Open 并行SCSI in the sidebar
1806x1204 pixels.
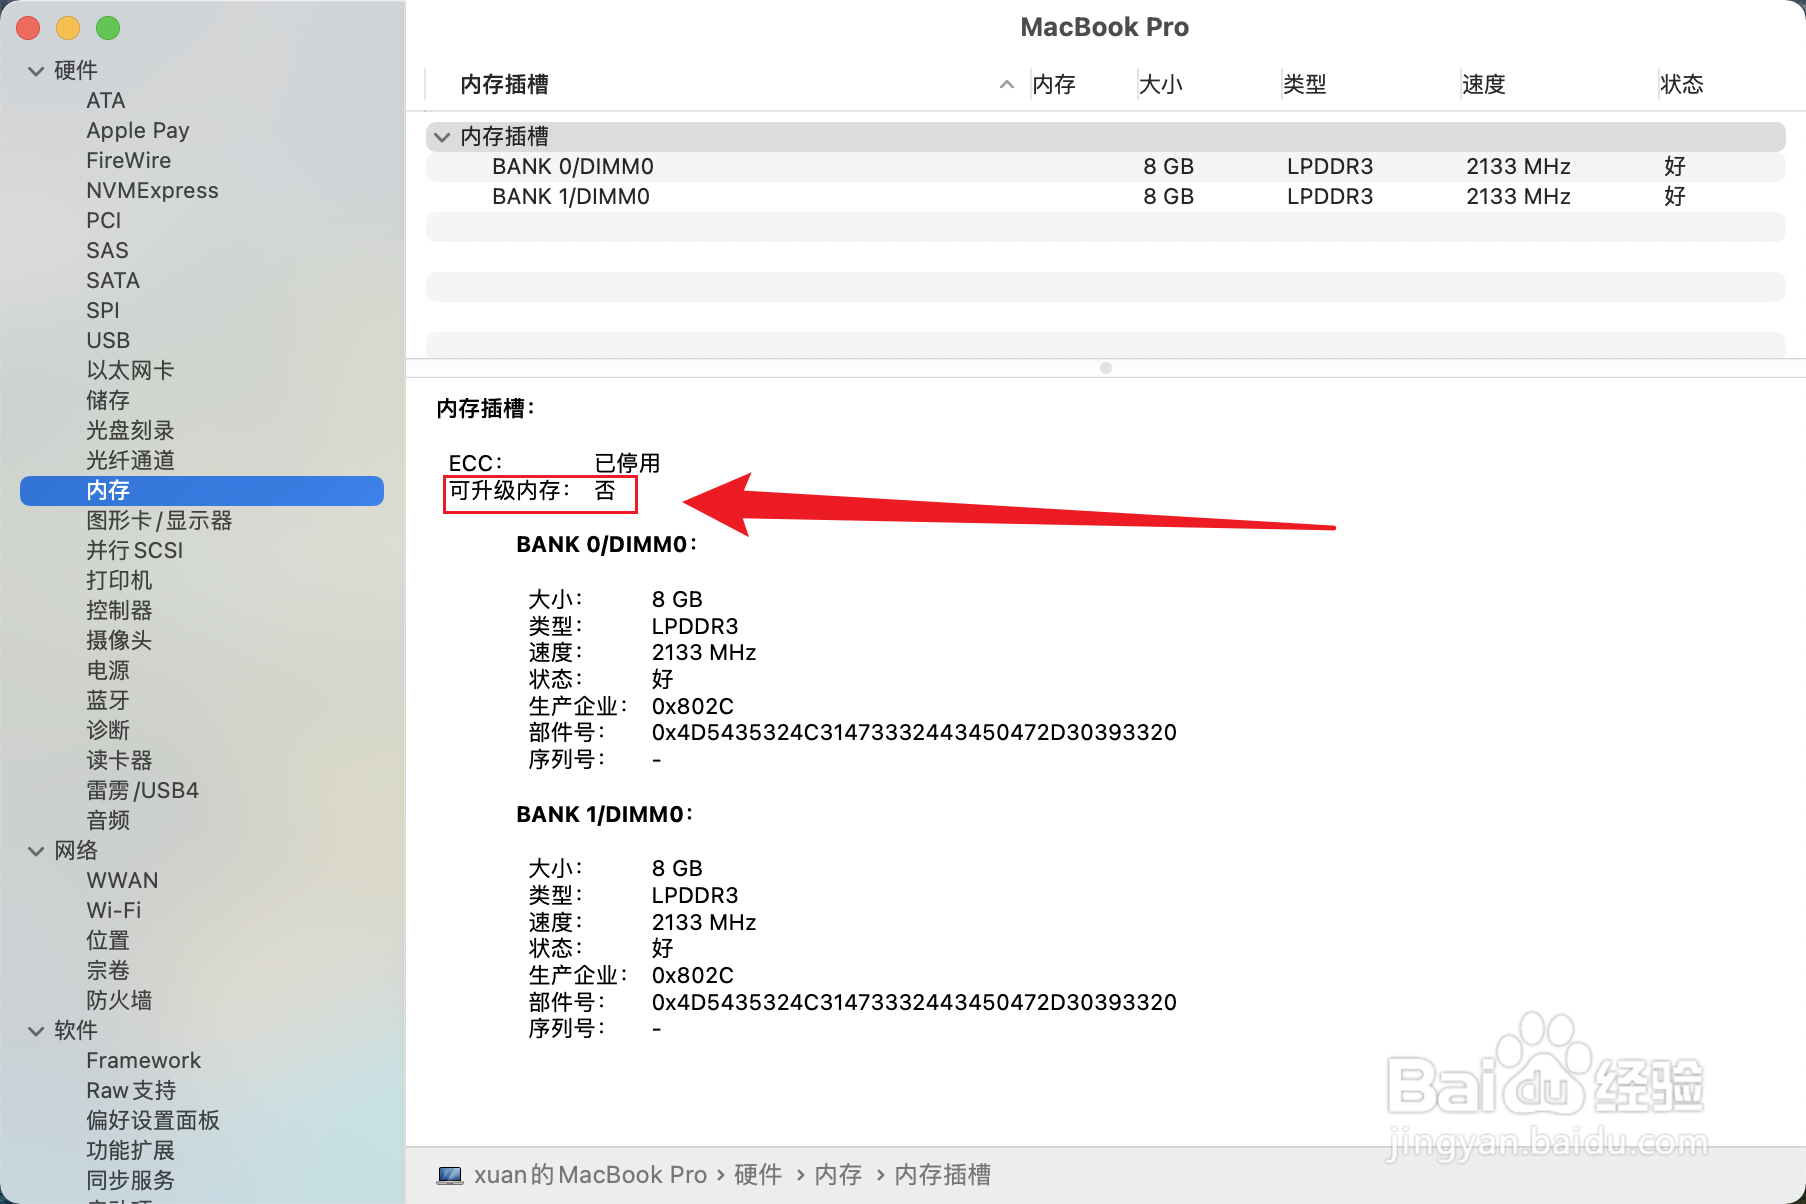[135, 551]
